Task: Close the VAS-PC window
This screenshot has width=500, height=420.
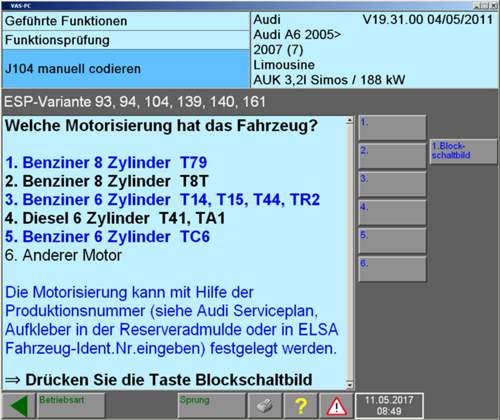Action: coord(493,6)
